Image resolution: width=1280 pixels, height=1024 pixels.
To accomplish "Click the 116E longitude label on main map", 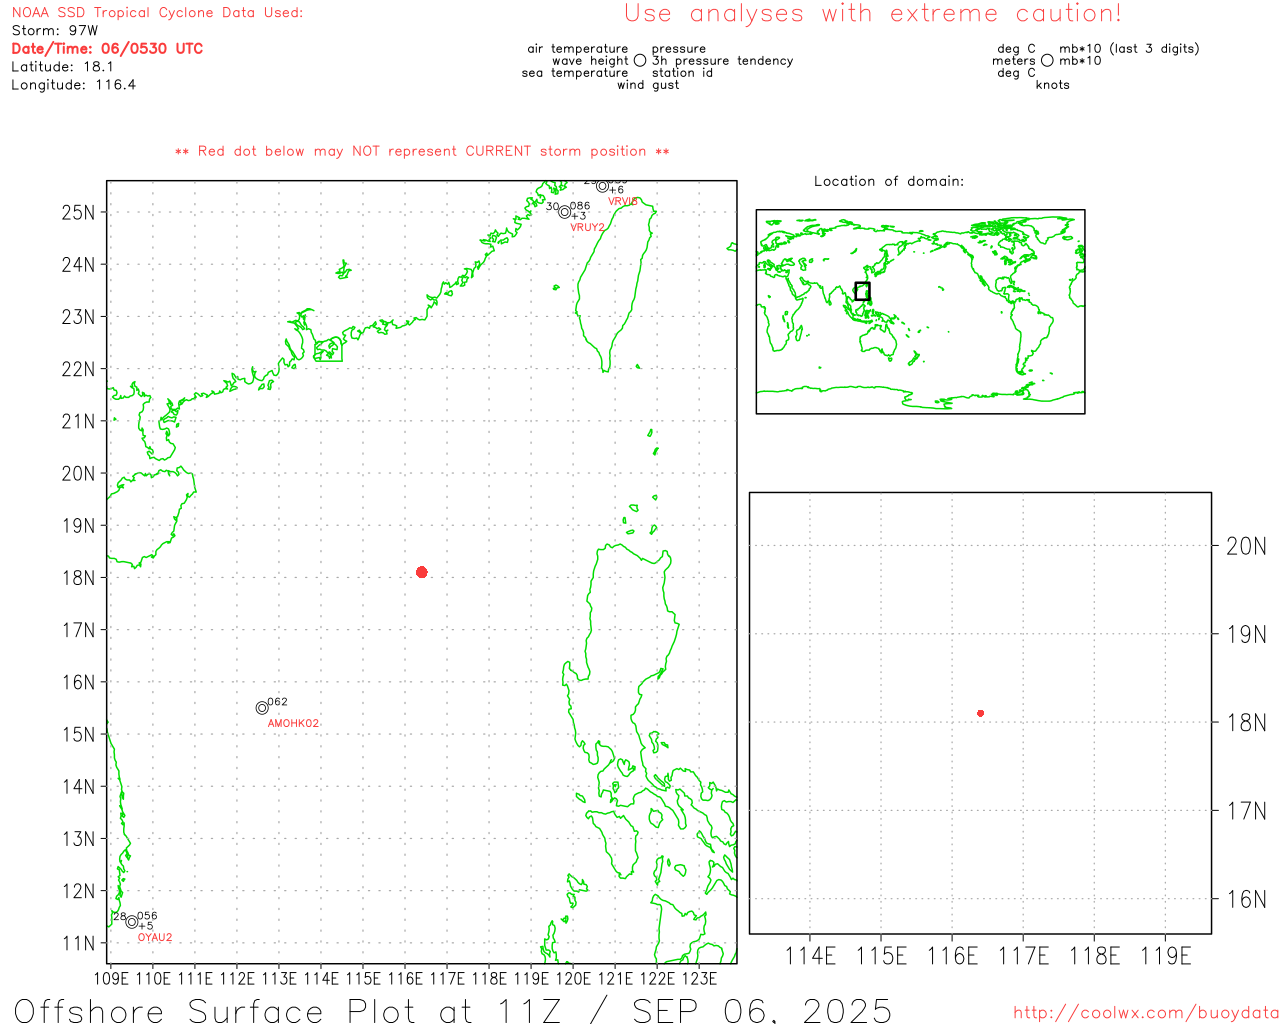I will 405,979.
